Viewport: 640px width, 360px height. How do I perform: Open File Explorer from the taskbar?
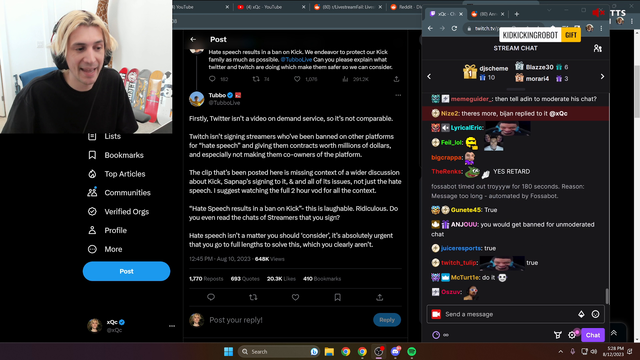[x=329, y=351]
